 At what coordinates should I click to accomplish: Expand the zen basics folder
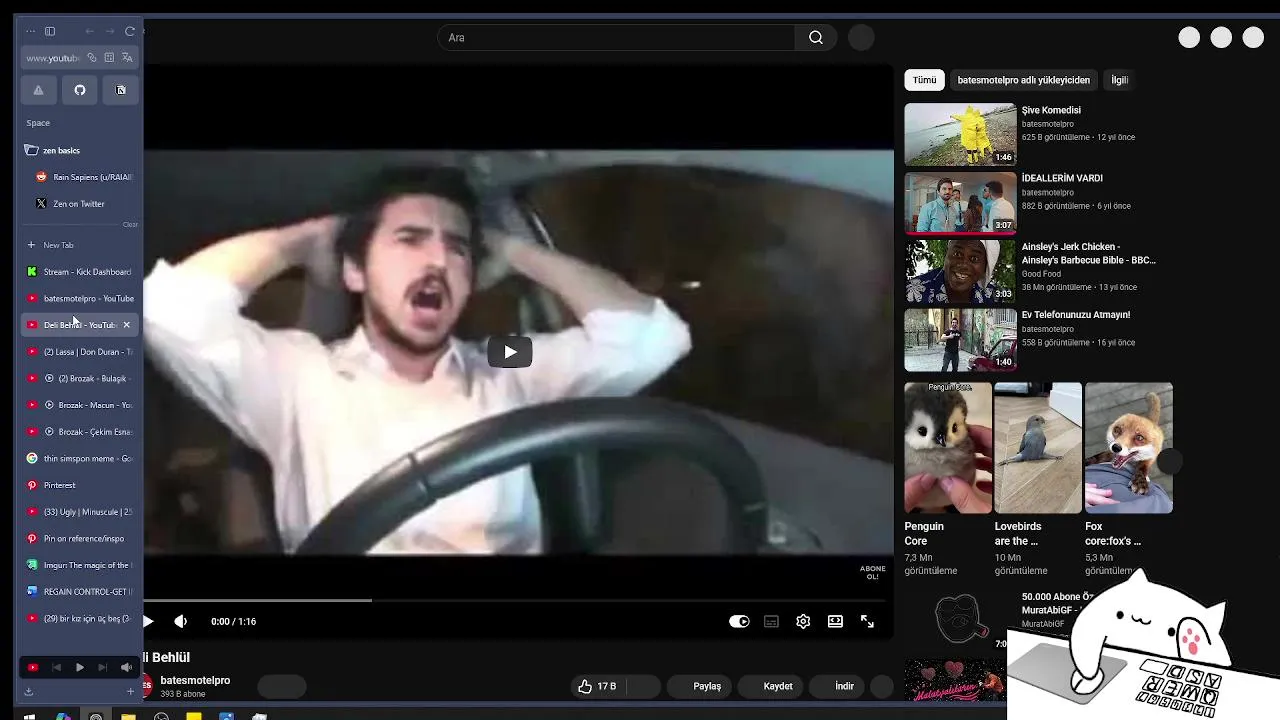[80, 150]
